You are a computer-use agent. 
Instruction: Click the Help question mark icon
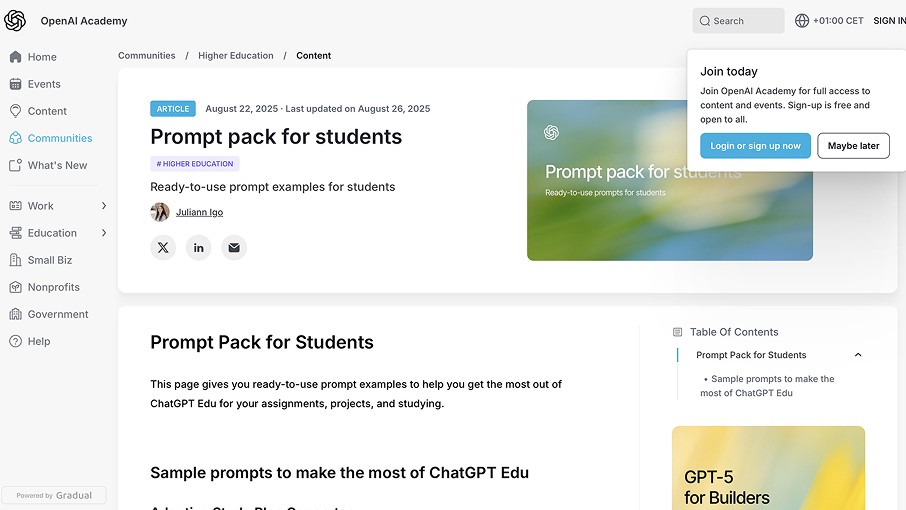[16, 341]
